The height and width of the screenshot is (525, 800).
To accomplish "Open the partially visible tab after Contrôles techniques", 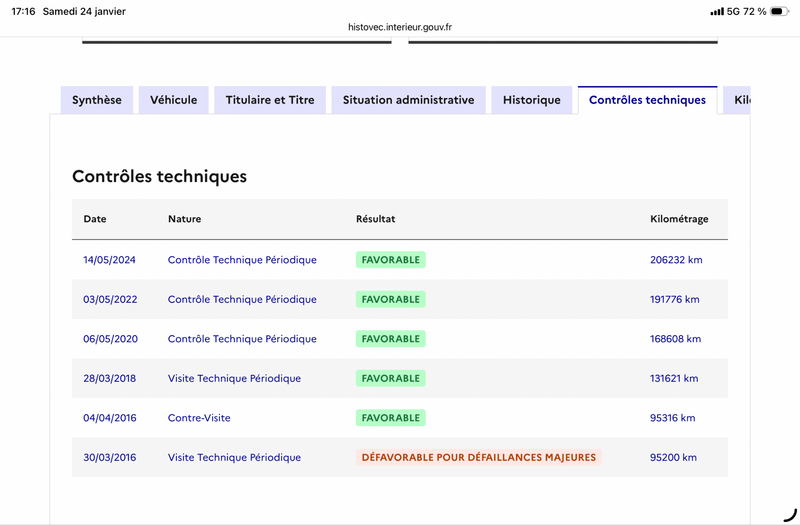I will [739, 100].
